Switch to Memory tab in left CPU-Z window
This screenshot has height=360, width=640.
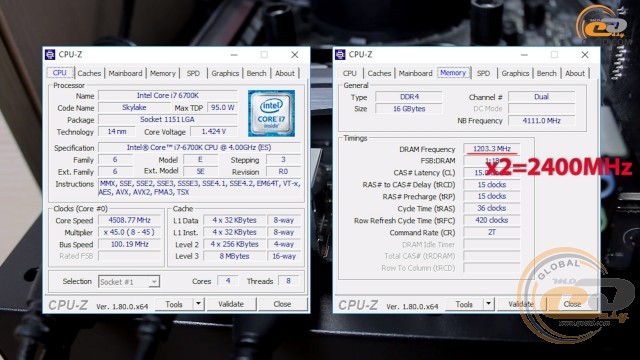pos(162,73)
